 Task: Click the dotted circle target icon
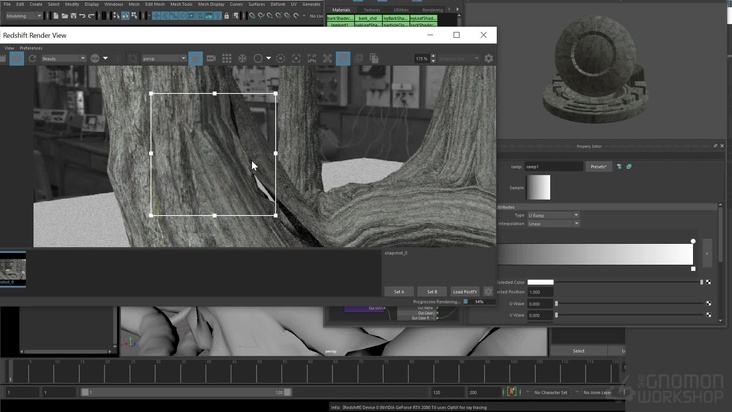pos(281,58)
